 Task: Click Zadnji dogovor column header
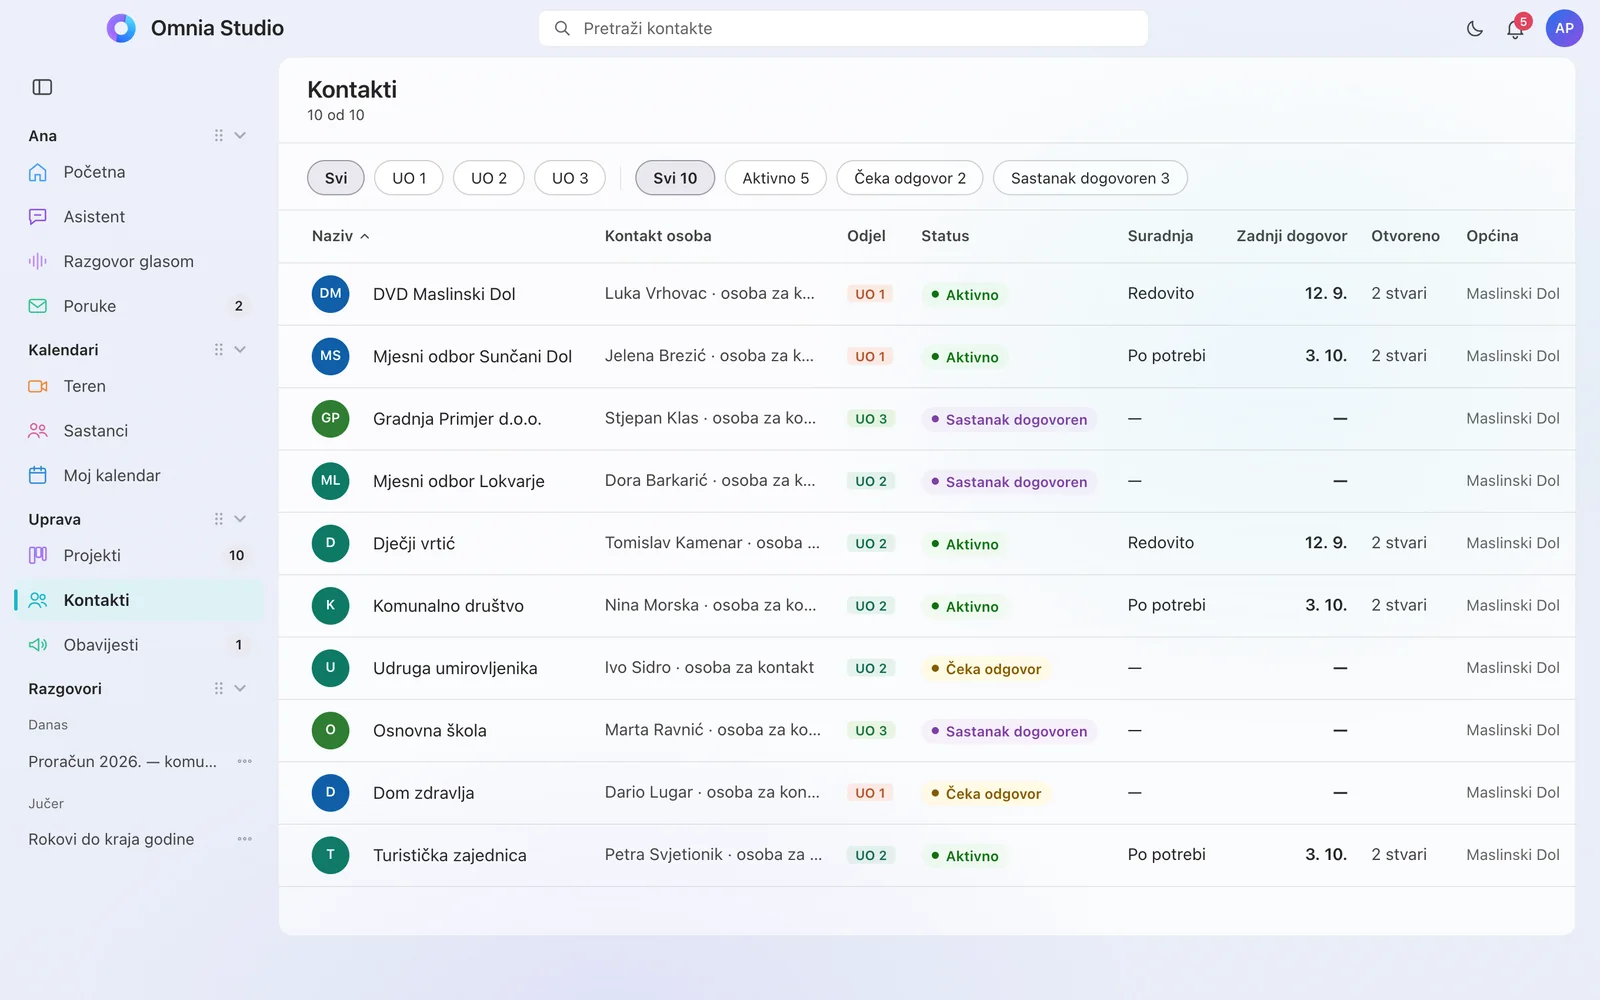(1292, 236)
